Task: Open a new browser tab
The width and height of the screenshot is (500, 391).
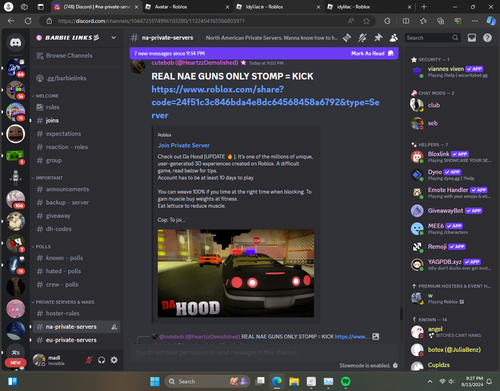Action: point(424,7)
